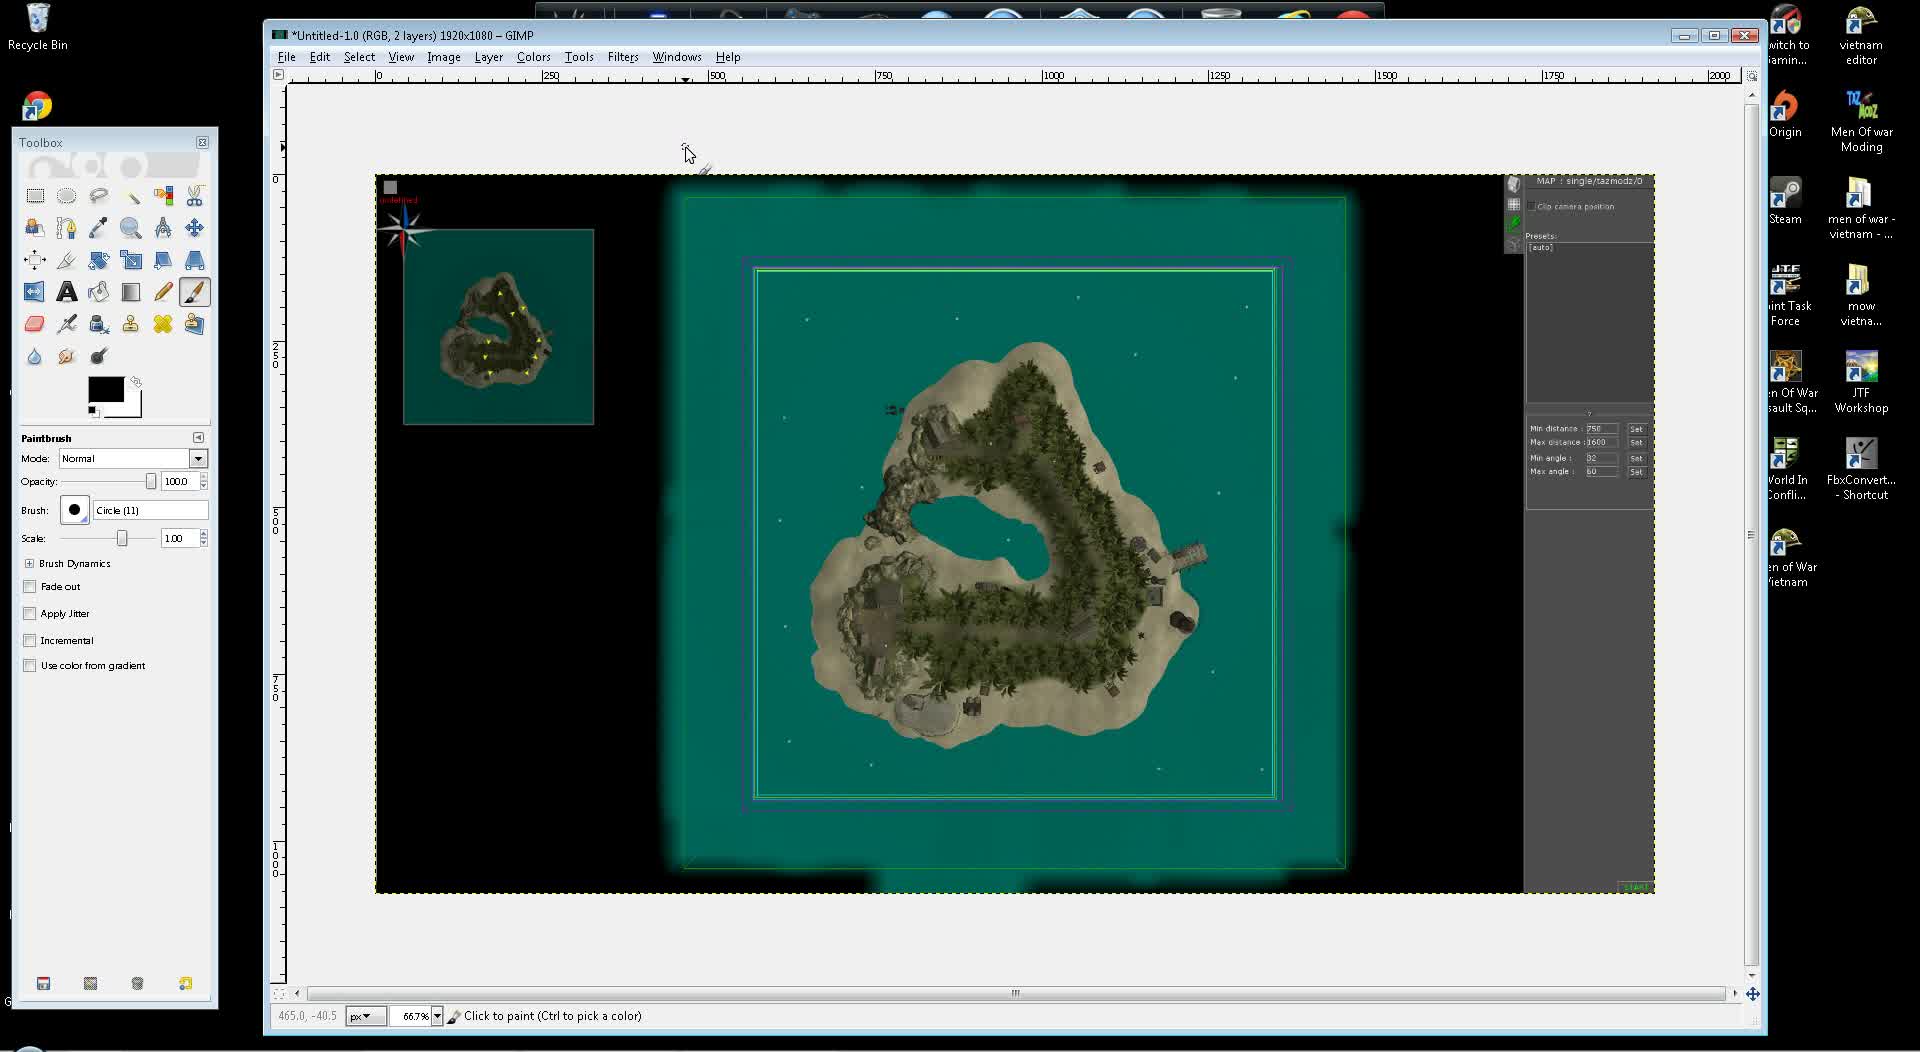Tick Clip camera position in map panel

tap(1531, 206)
